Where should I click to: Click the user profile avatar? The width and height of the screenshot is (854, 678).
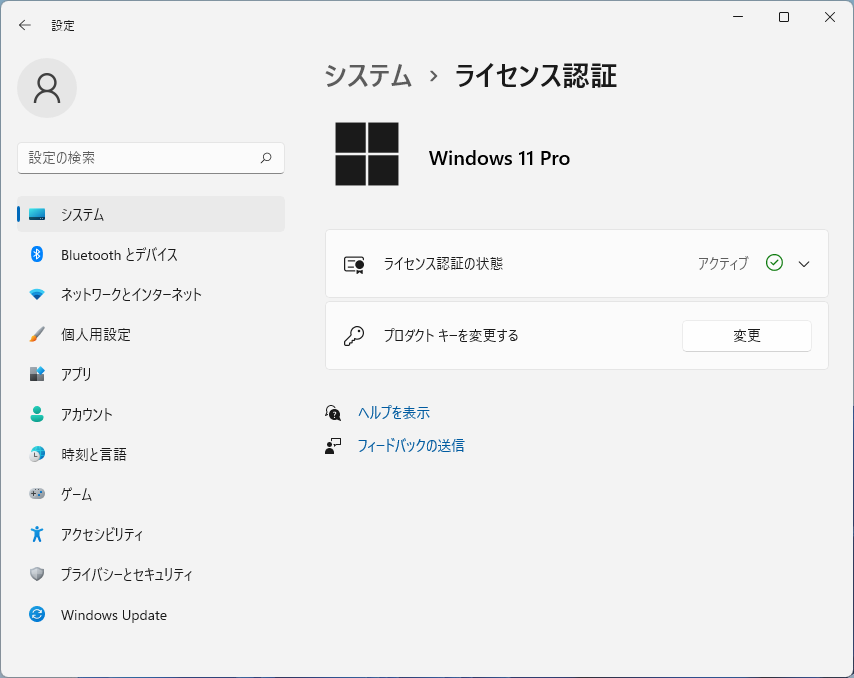coord(47,88)
